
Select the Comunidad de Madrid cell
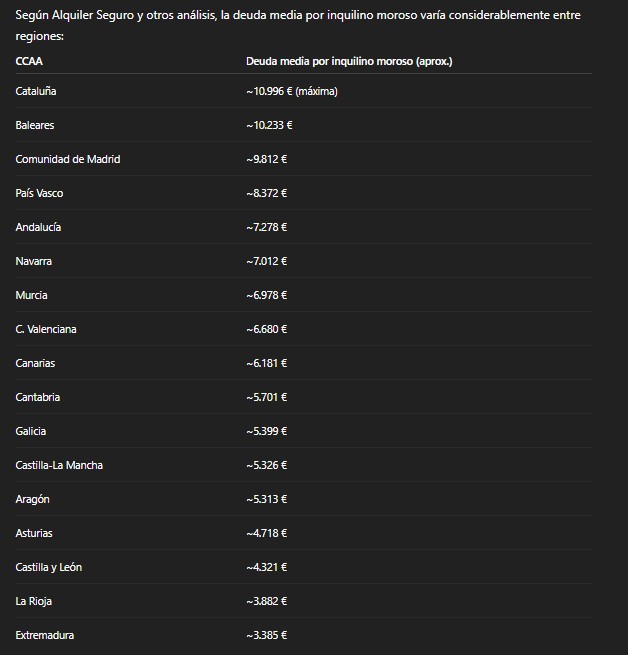point(68,159)
